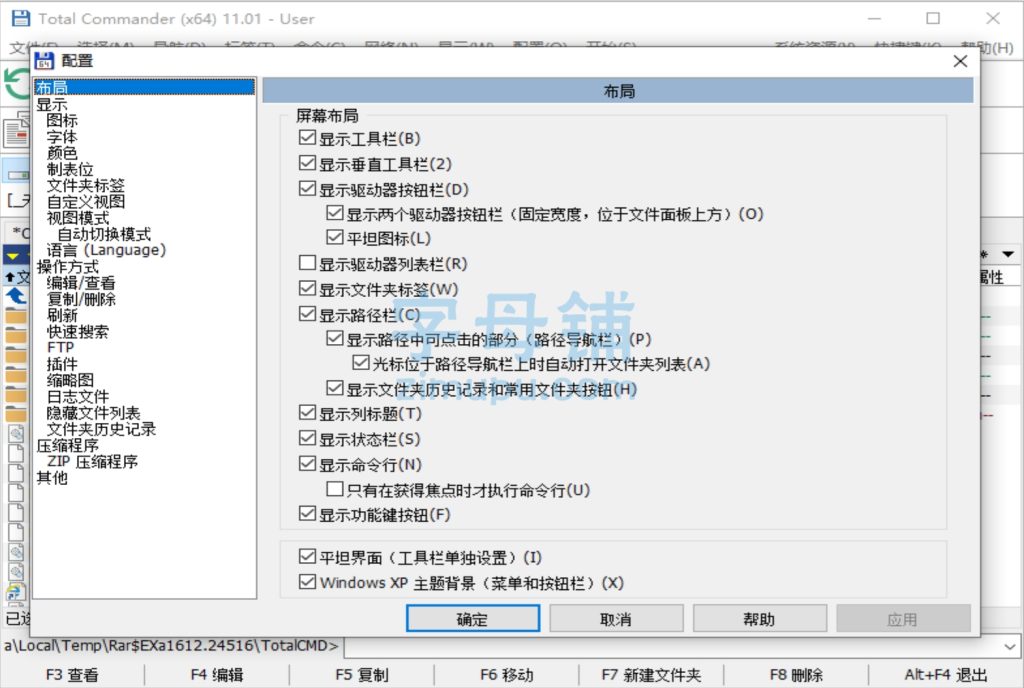Image resolution: width=1024 pixels, height=688 pixels.
Task: Open 隐藏文件列表 settings page
Action: point(93,413)
